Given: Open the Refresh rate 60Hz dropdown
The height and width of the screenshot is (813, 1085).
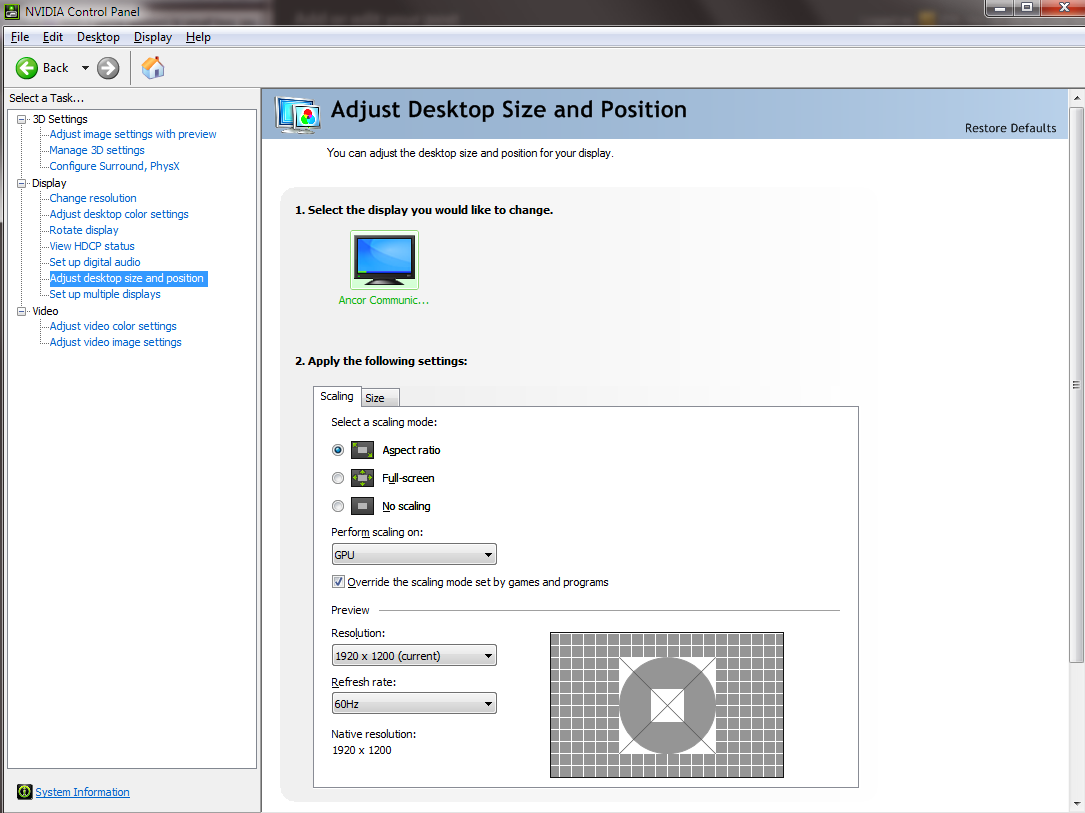Looking at the screenshot, I should click(x=414, y=704).
